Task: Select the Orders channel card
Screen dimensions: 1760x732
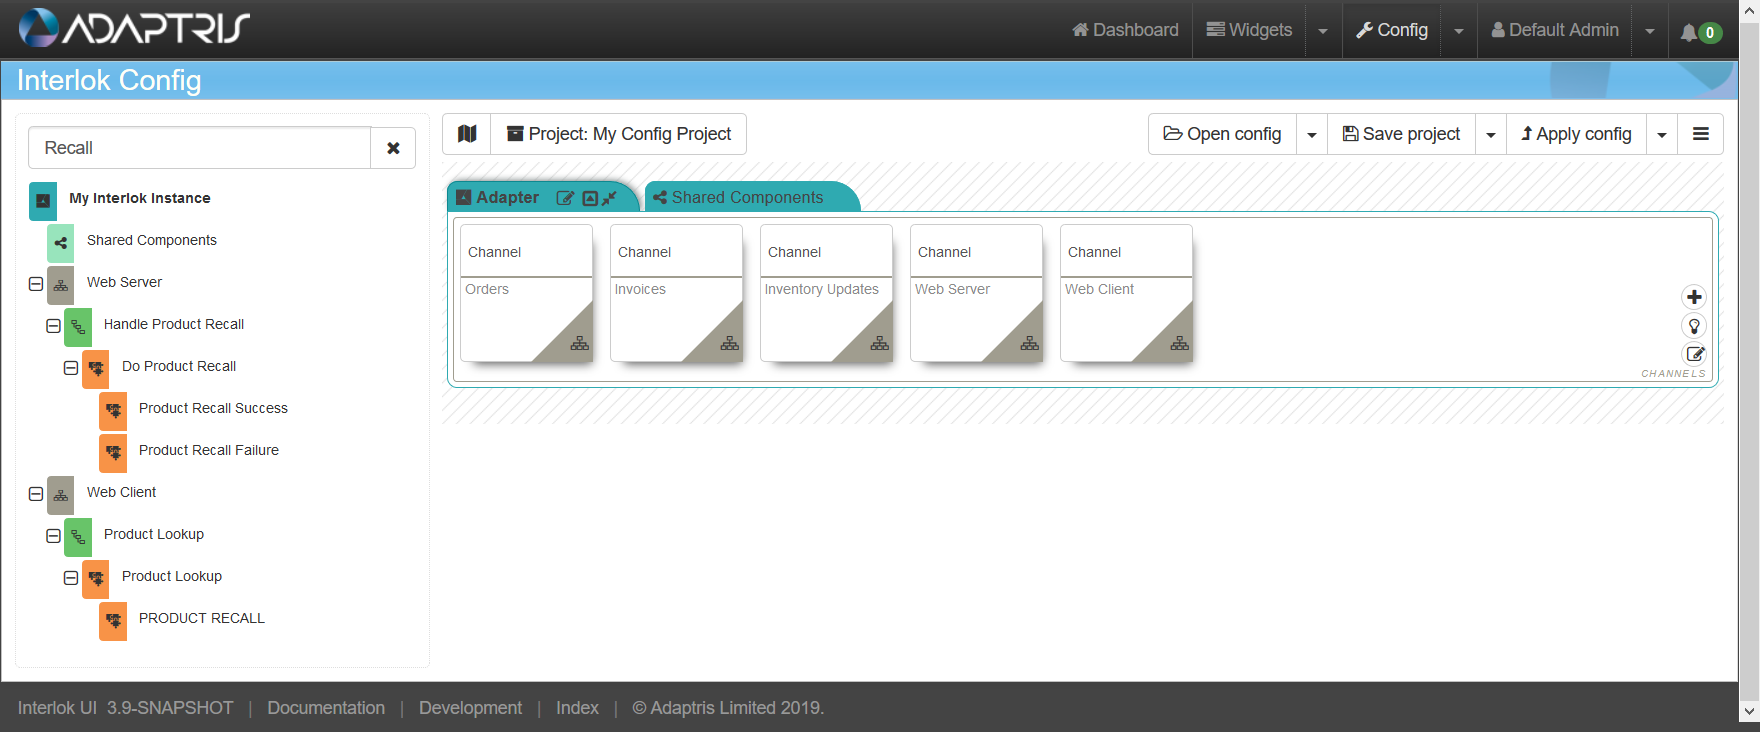Action: (526, 293)
